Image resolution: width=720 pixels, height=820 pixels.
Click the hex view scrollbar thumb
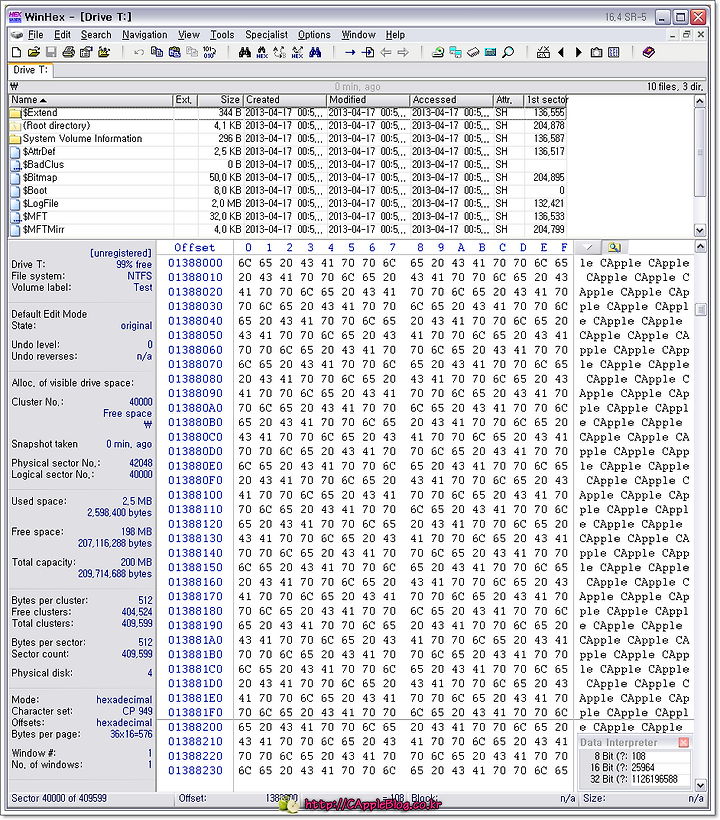point(700,310)
